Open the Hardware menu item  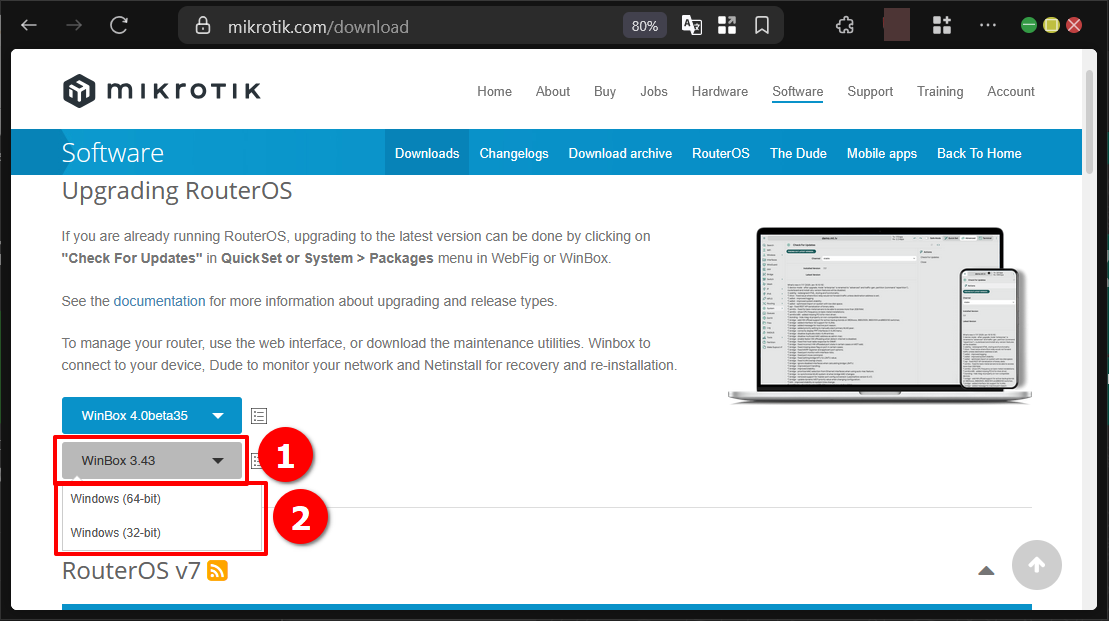(719, 91)
